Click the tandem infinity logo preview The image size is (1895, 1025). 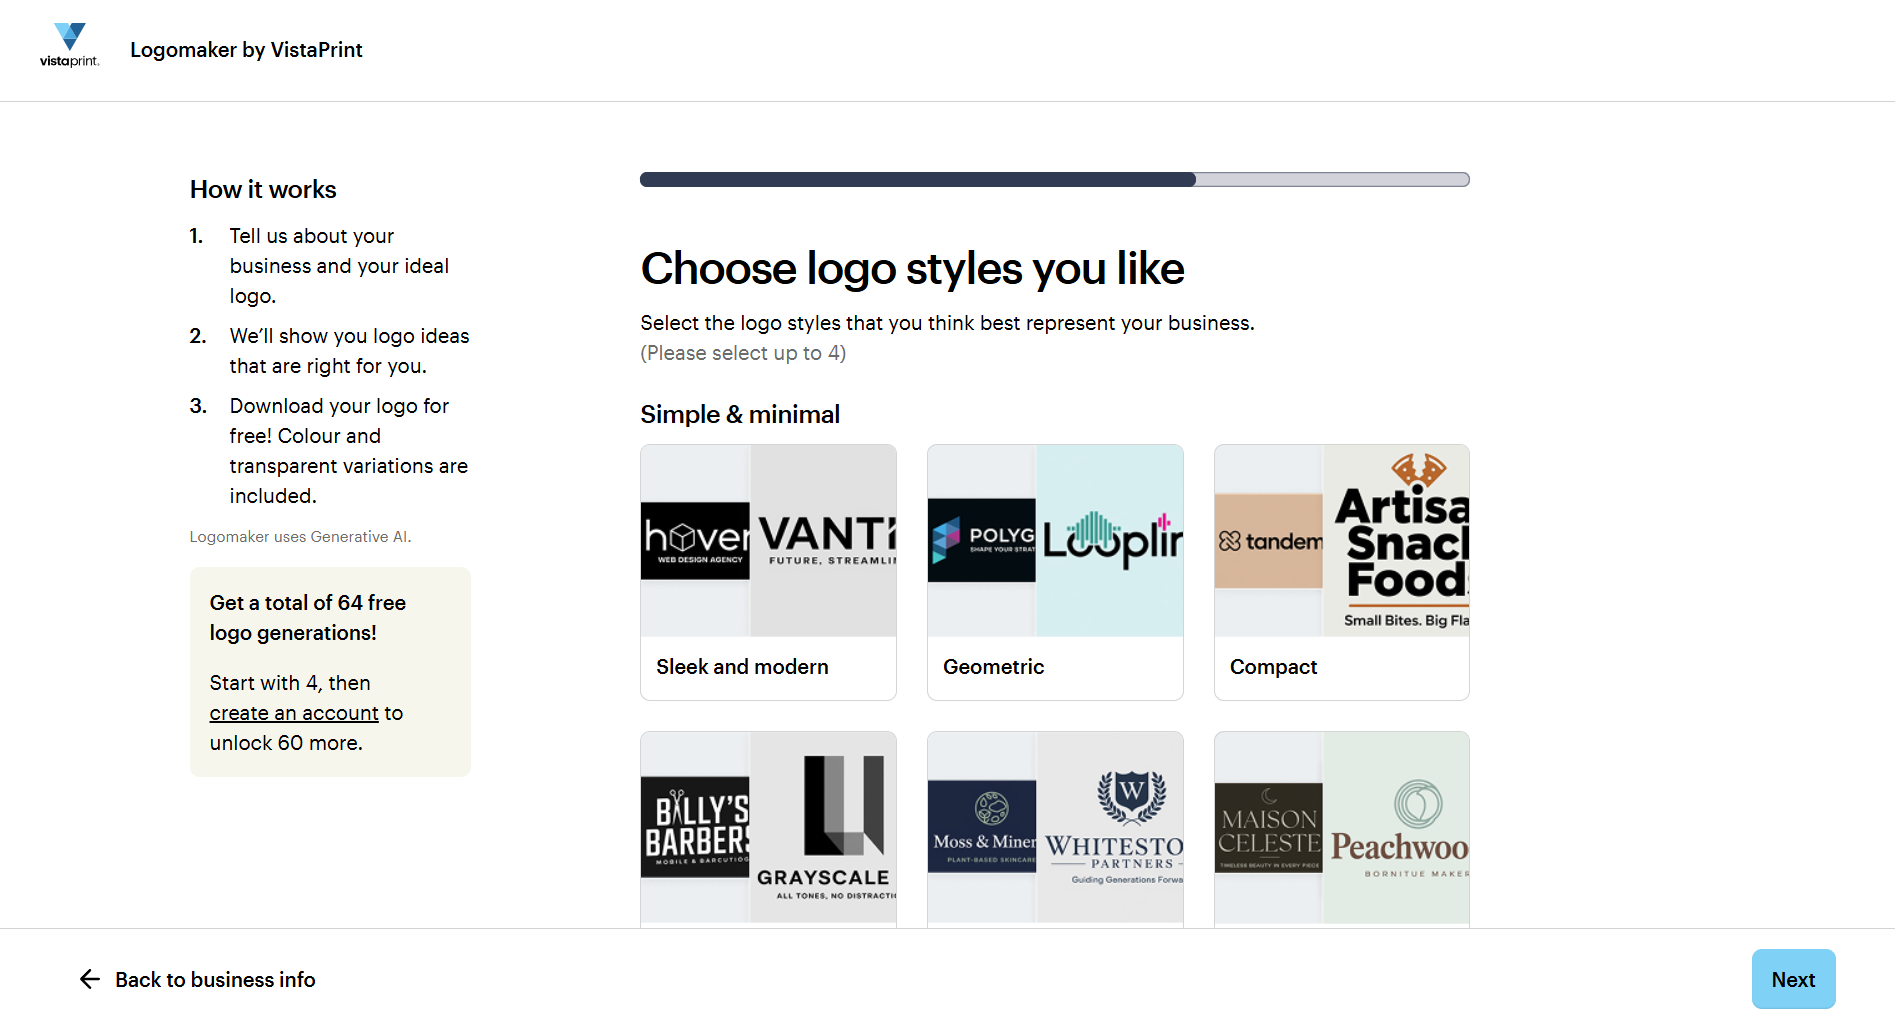pyautogui.click(x=1268, y=540)
